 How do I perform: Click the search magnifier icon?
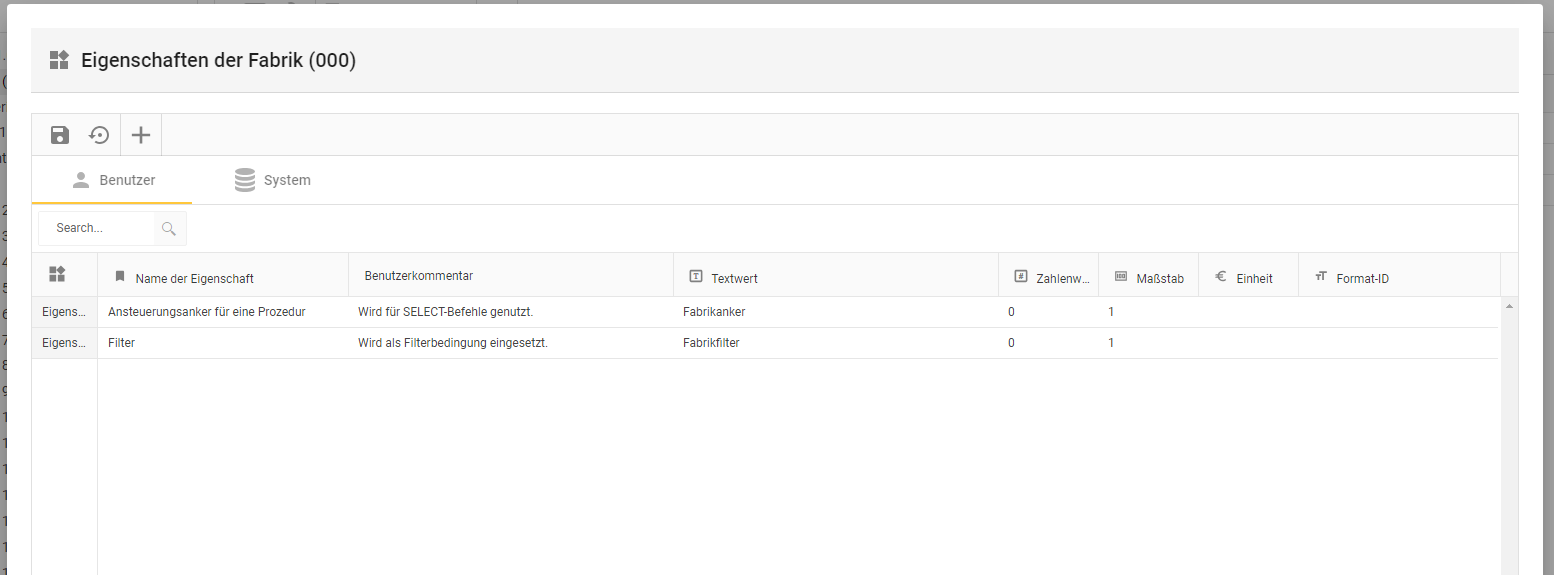point(169,229)
